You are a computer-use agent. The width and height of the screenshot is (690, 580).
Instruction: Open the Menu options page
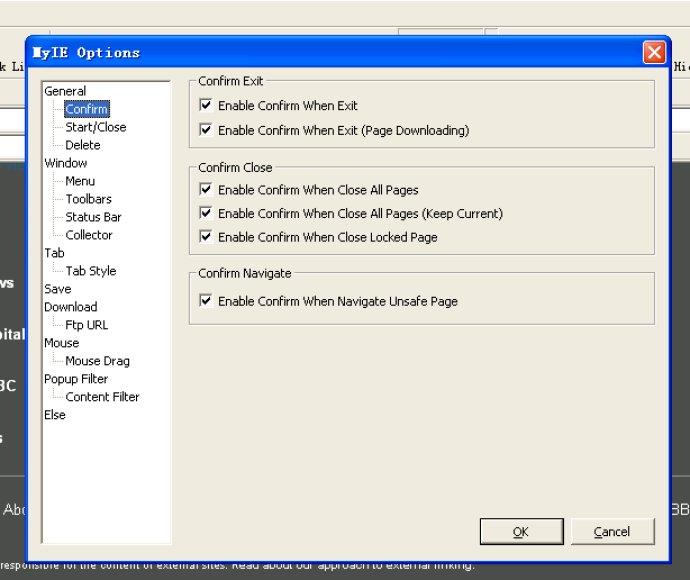80,181
